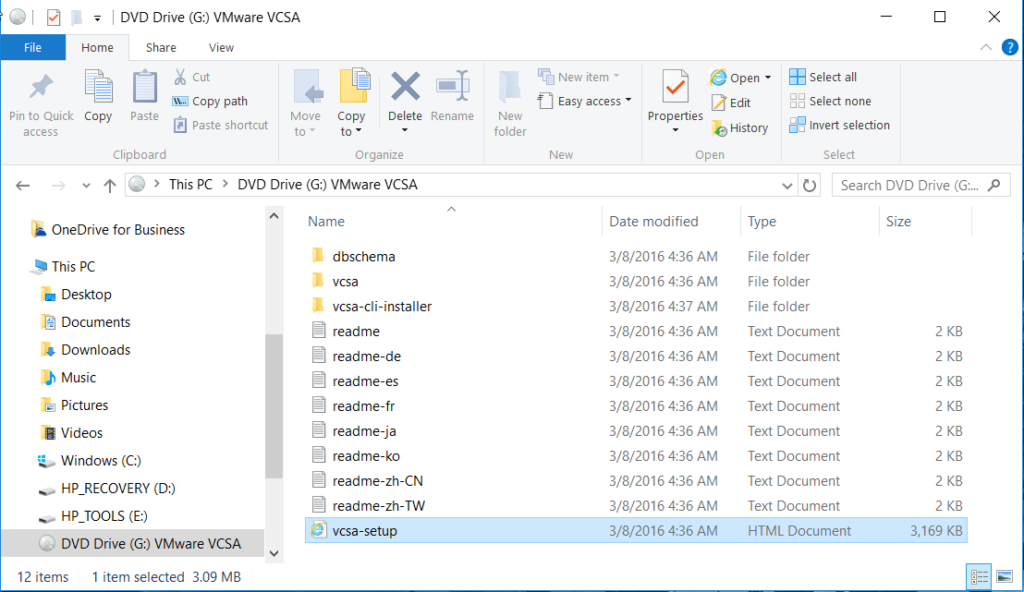Screen dimensions: 1024x592
Task: Switch to large icons view layout
Action: 1004,577
